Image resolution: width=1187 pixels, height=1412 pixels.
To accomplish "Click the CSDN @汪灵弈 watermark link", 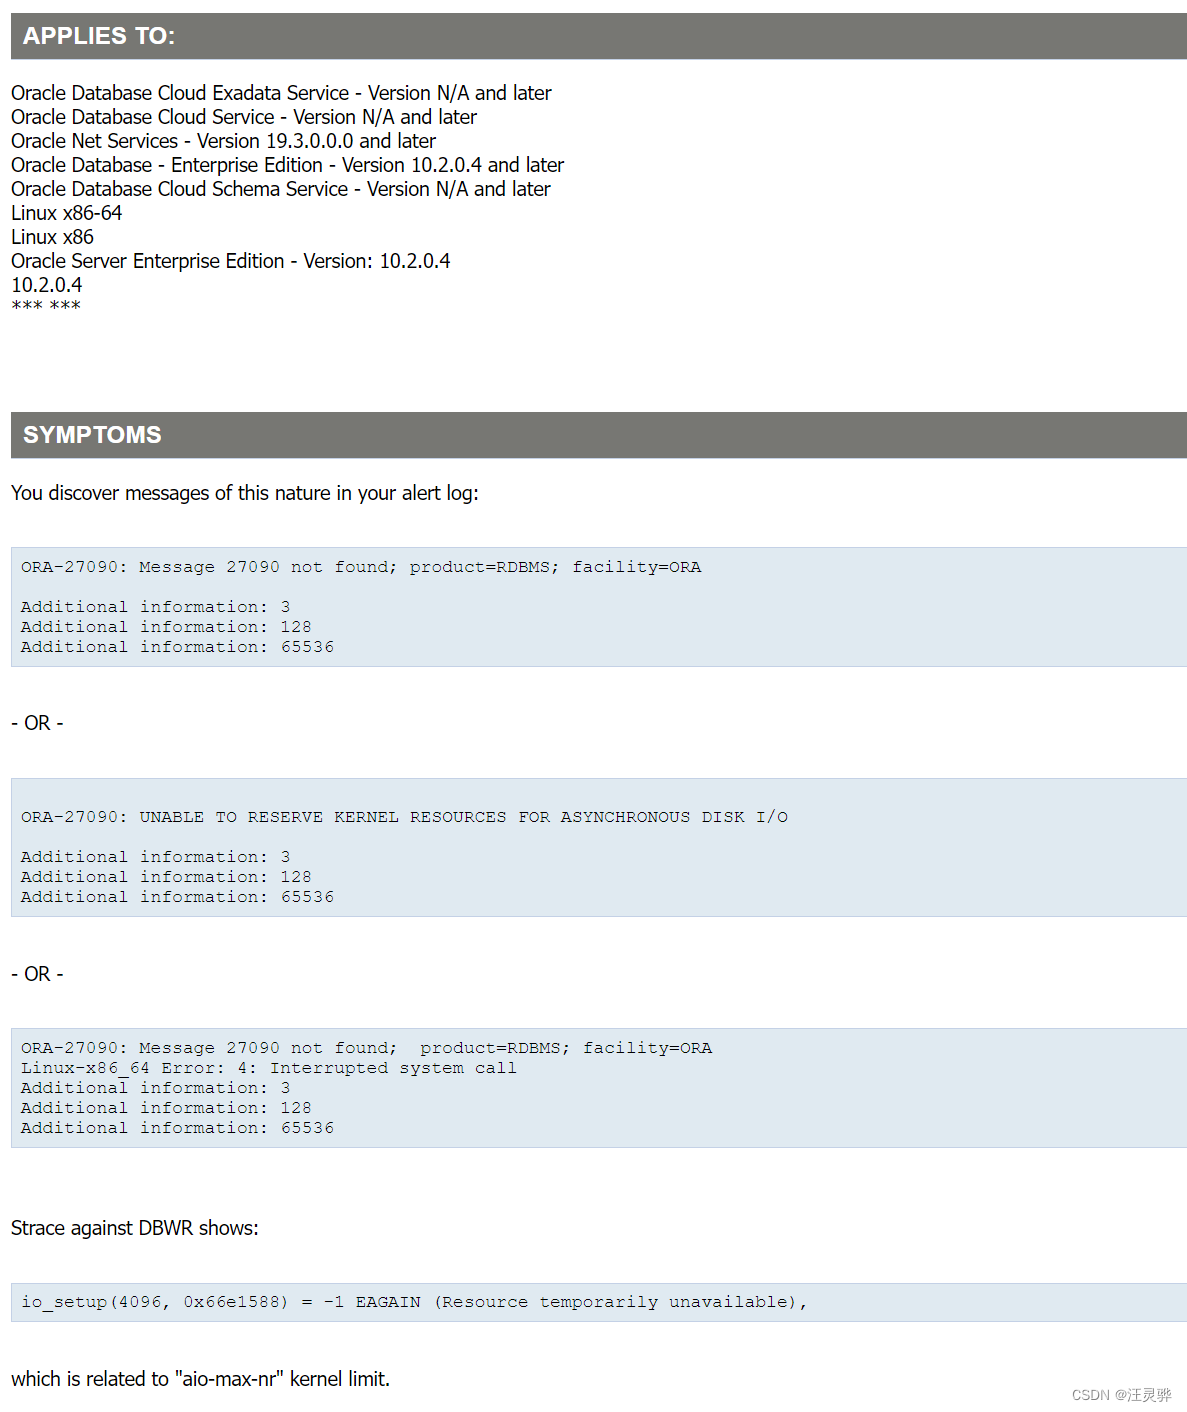I will click(x=1123, y=1394).
